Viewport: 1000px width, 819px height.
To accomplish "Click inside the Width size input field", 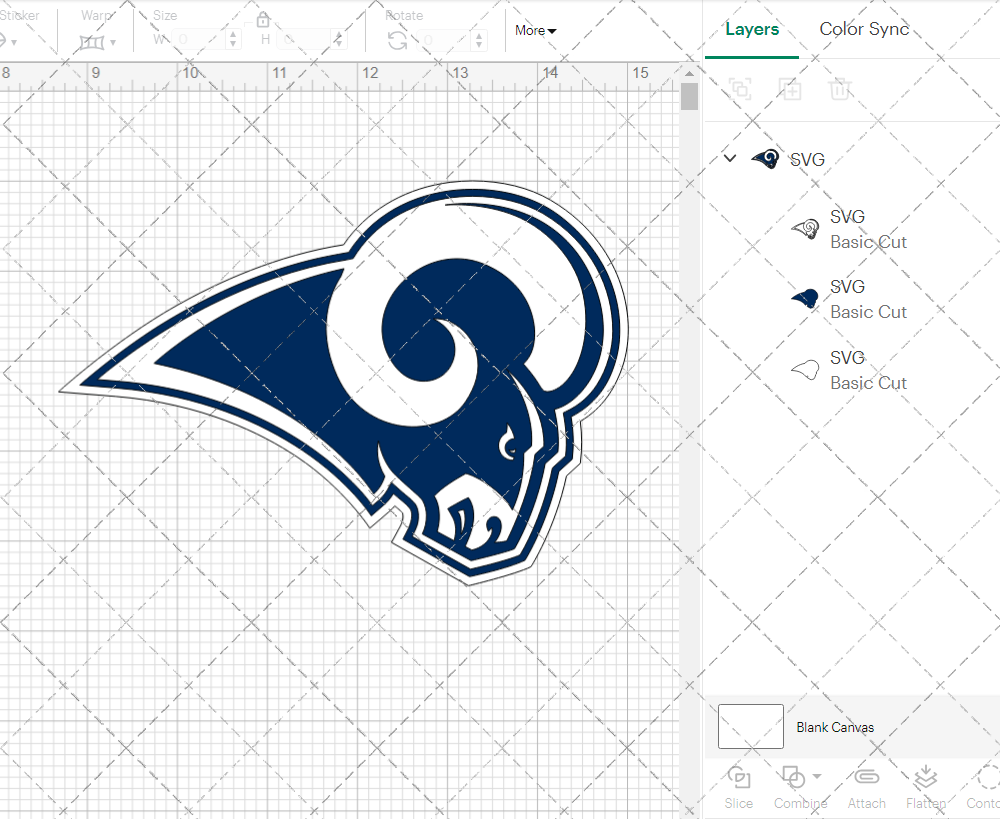I will point(198,40).
